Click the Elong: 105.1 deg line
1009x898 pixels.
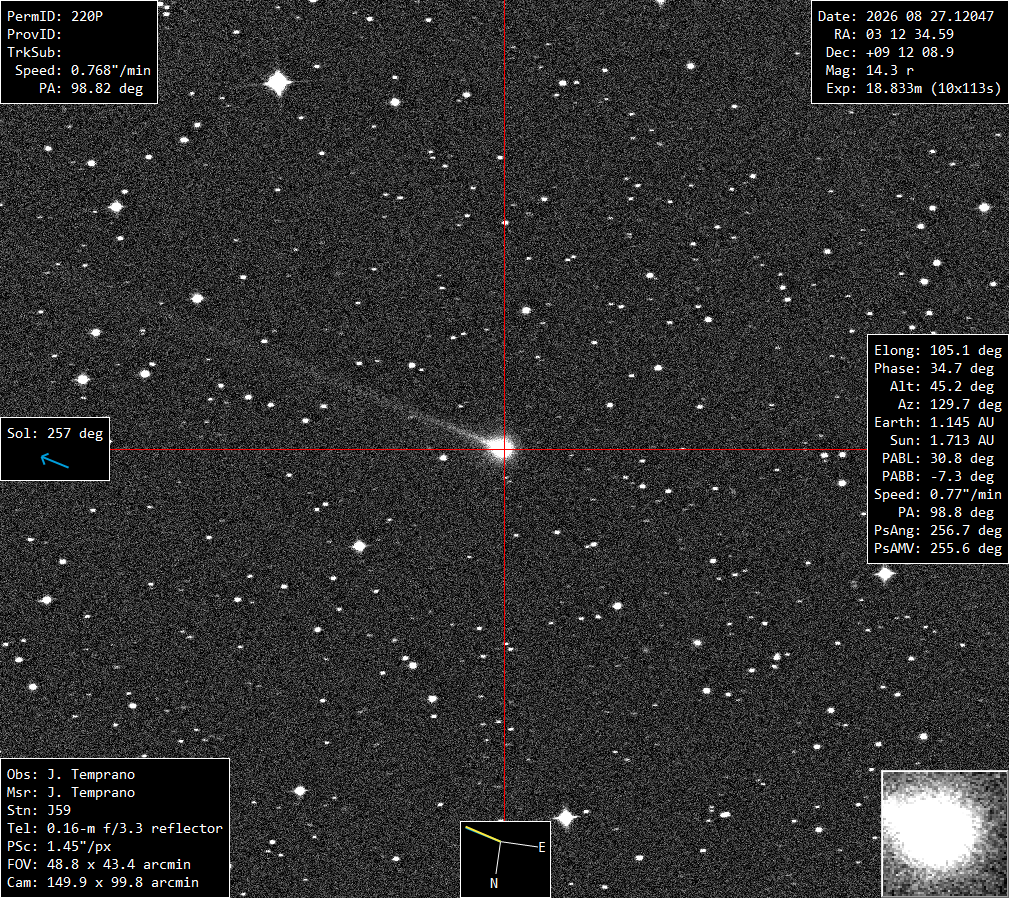coord(938,351)
